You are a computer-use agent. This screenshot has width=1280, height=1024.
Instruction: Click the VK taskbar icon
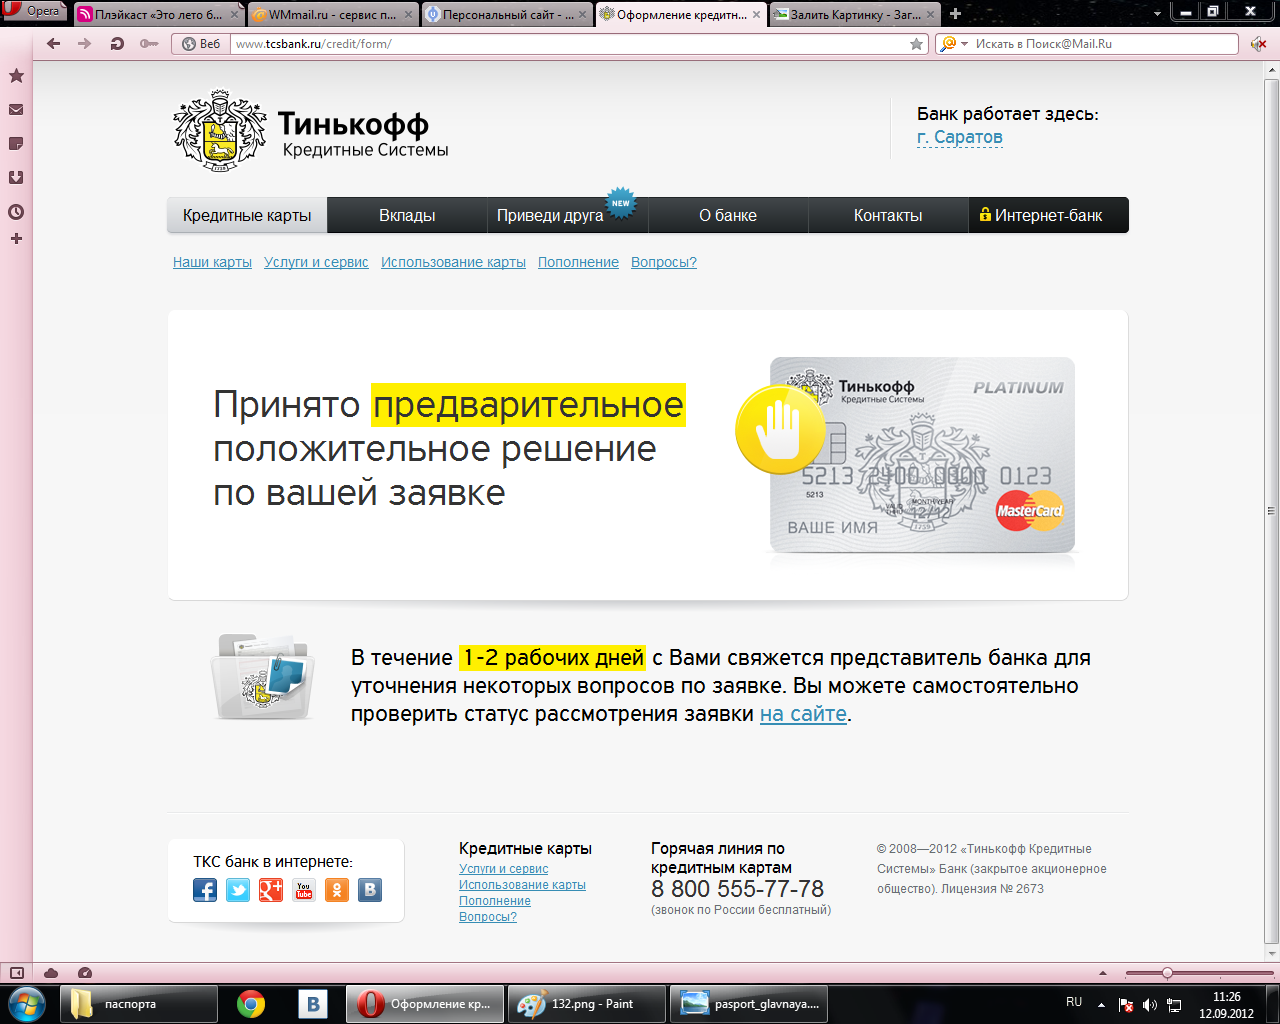[313, 1004]
